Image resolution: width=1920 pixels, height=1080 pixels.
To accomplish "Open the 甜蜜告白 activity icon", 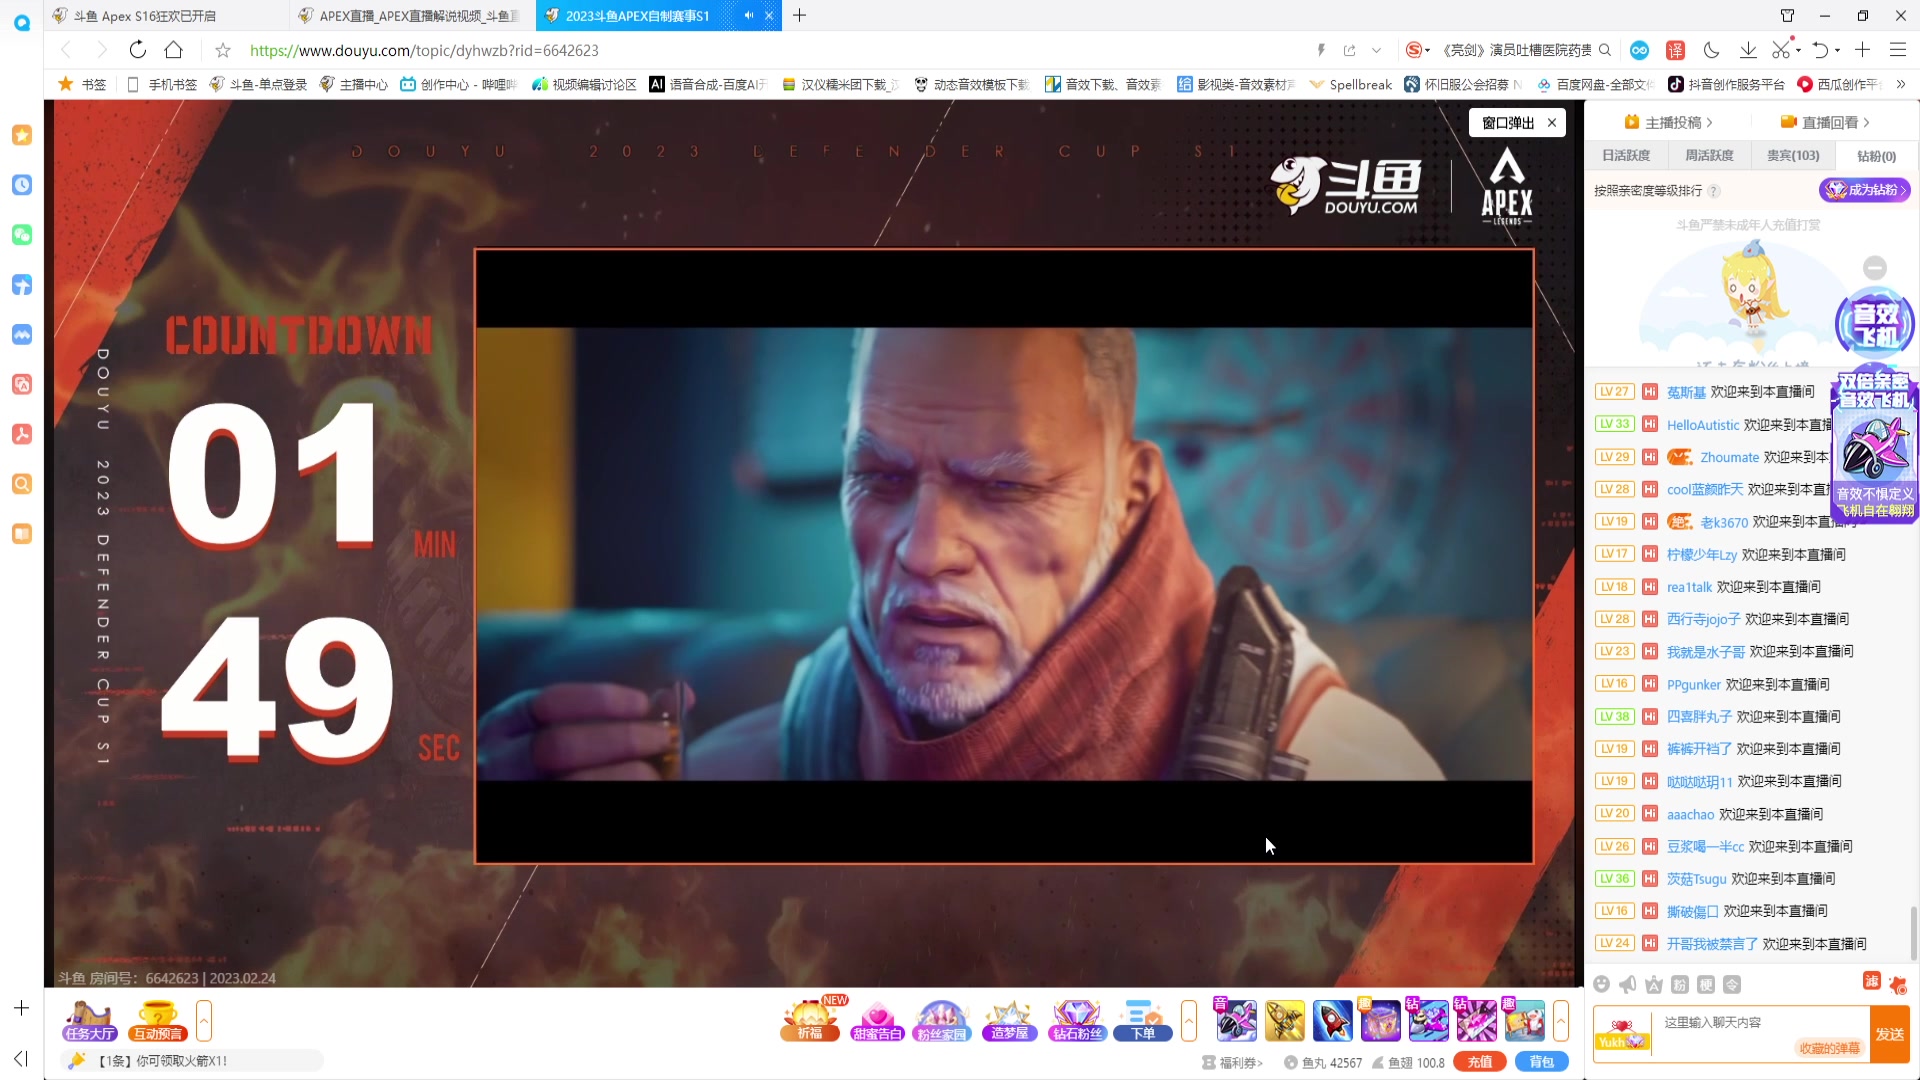I will click(878, 1020).
